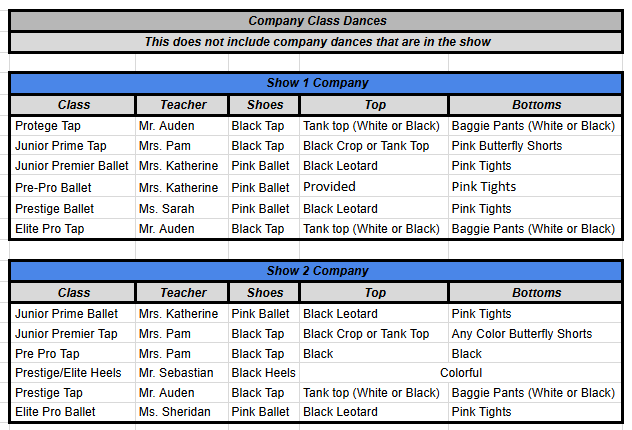Select the Junior Prime Ballet cell
The height and width of the screenshot is (430, 632).
[73, 314]
